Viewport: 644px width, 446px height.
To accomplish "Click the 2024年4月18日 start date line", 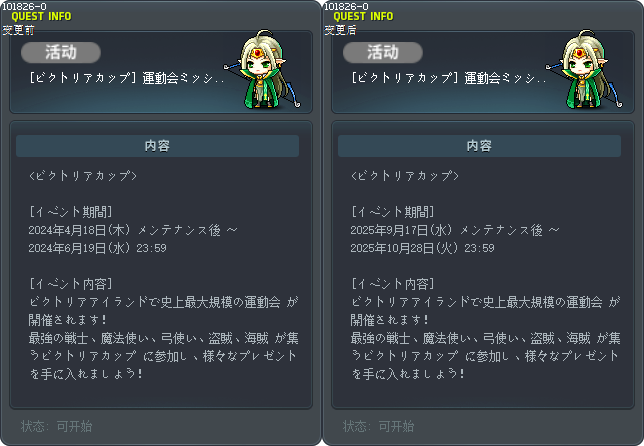I will [133, 230].
